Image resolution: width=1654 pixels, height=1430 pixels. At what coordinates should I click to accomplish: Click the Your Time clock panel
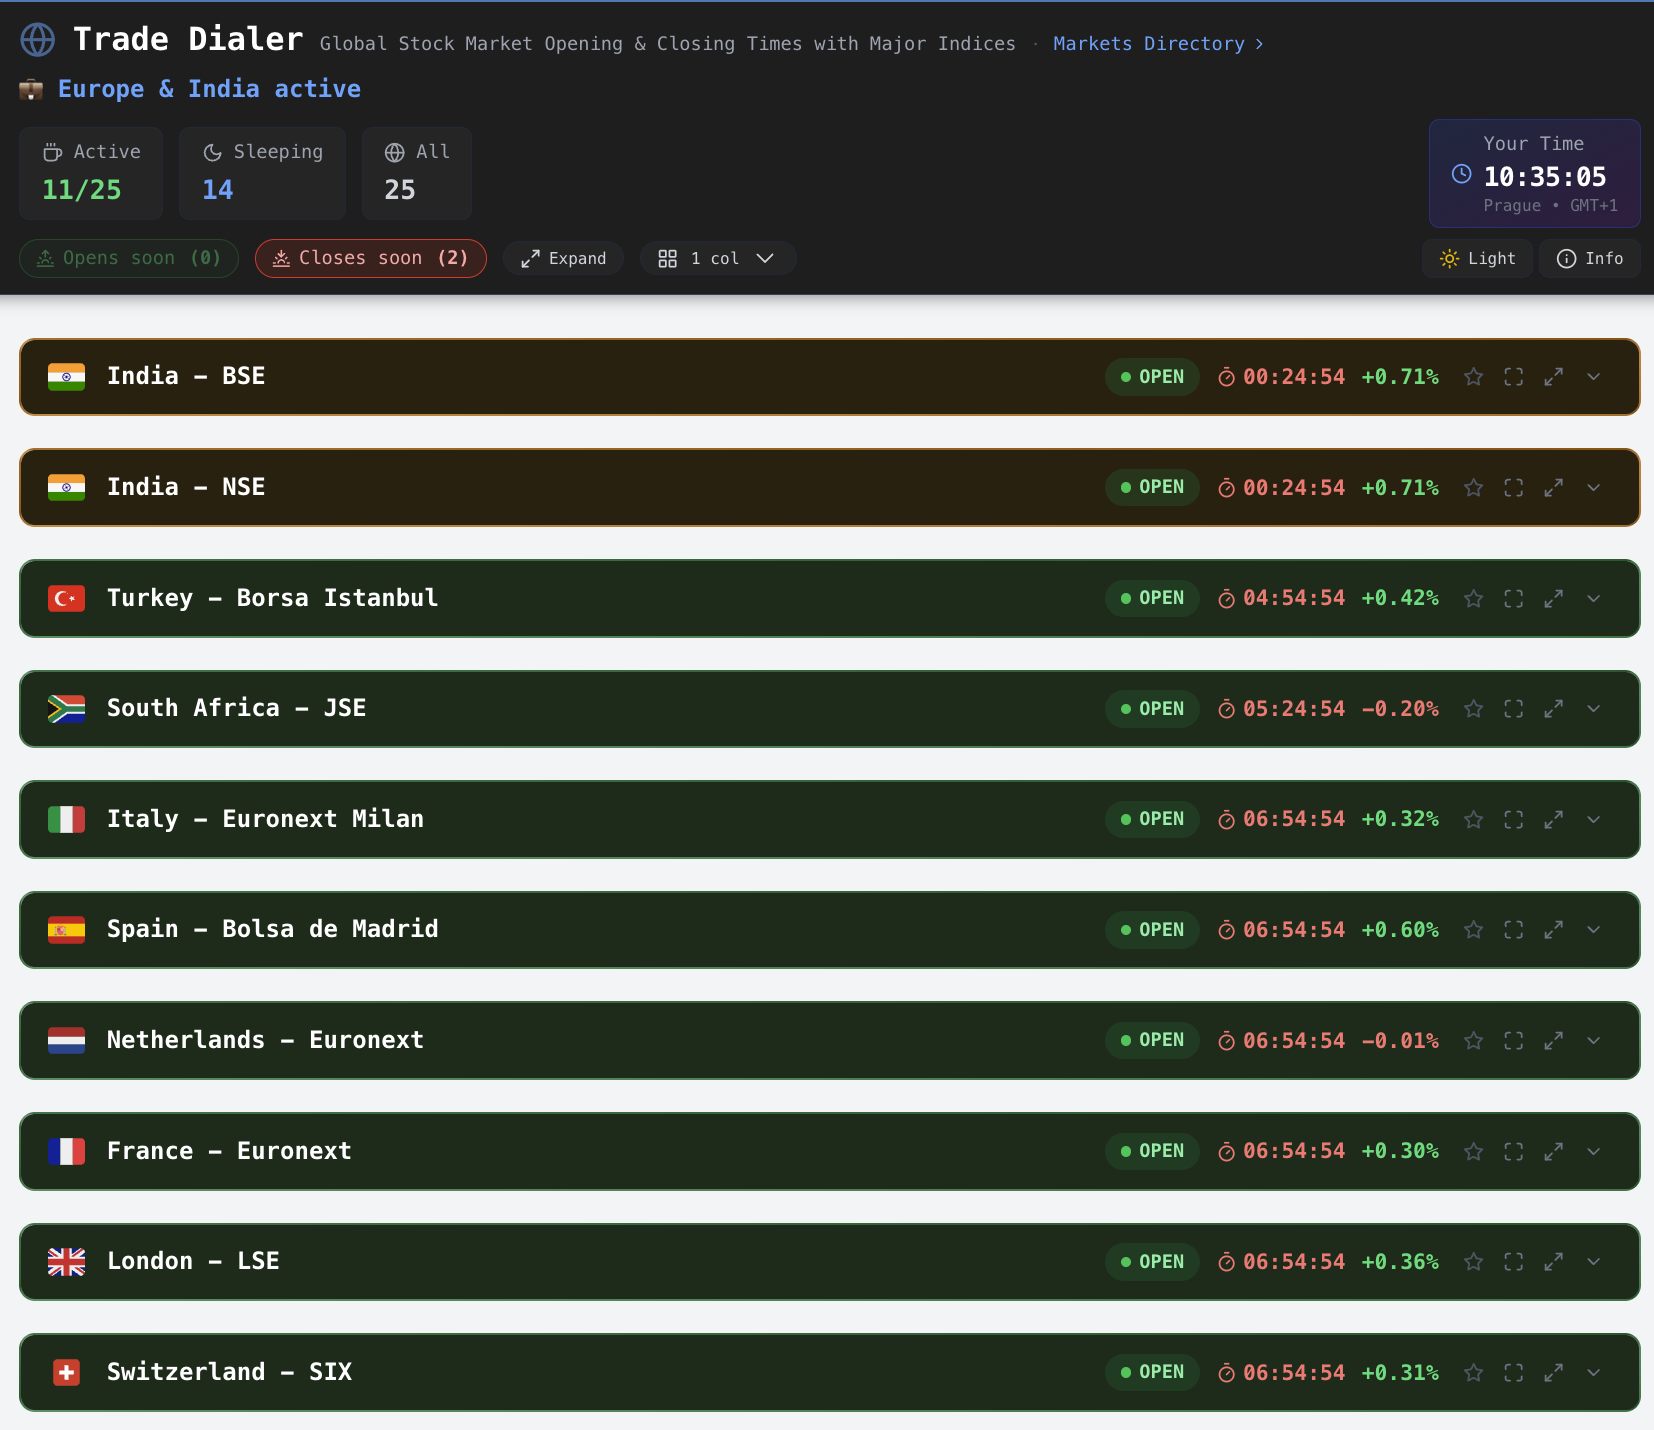click(x=1533, y=173)
